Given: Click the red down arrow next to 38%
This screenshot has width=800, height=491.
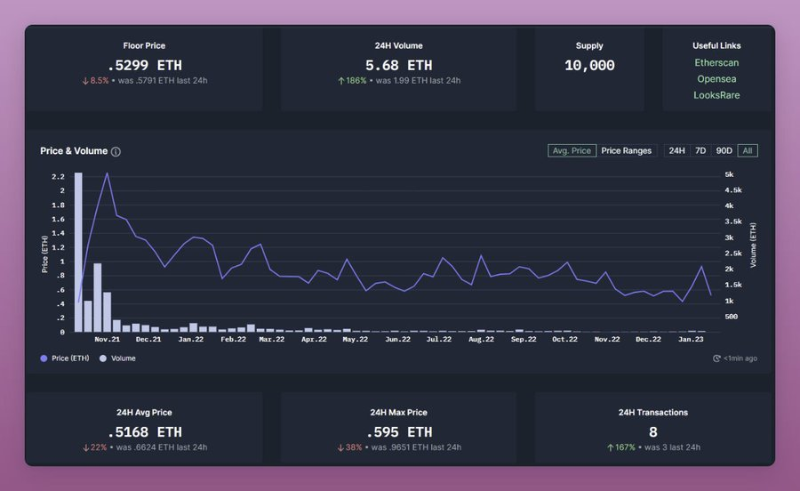Looking at the screenshot, I should coord(340,448).
